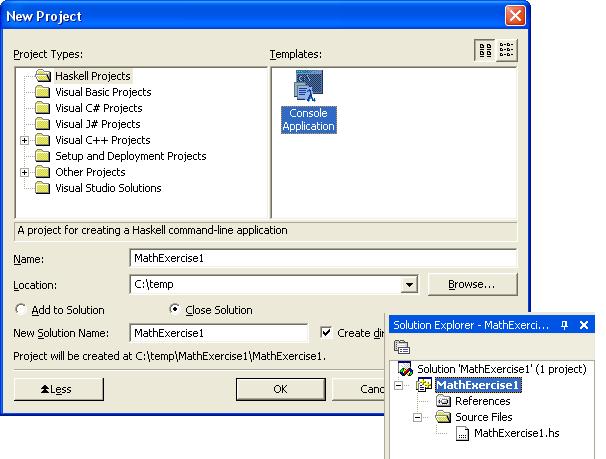The width and height of the screenshot is (606, 459).
Task: Select Haskell Projects in project types
Action: (93, 76)
